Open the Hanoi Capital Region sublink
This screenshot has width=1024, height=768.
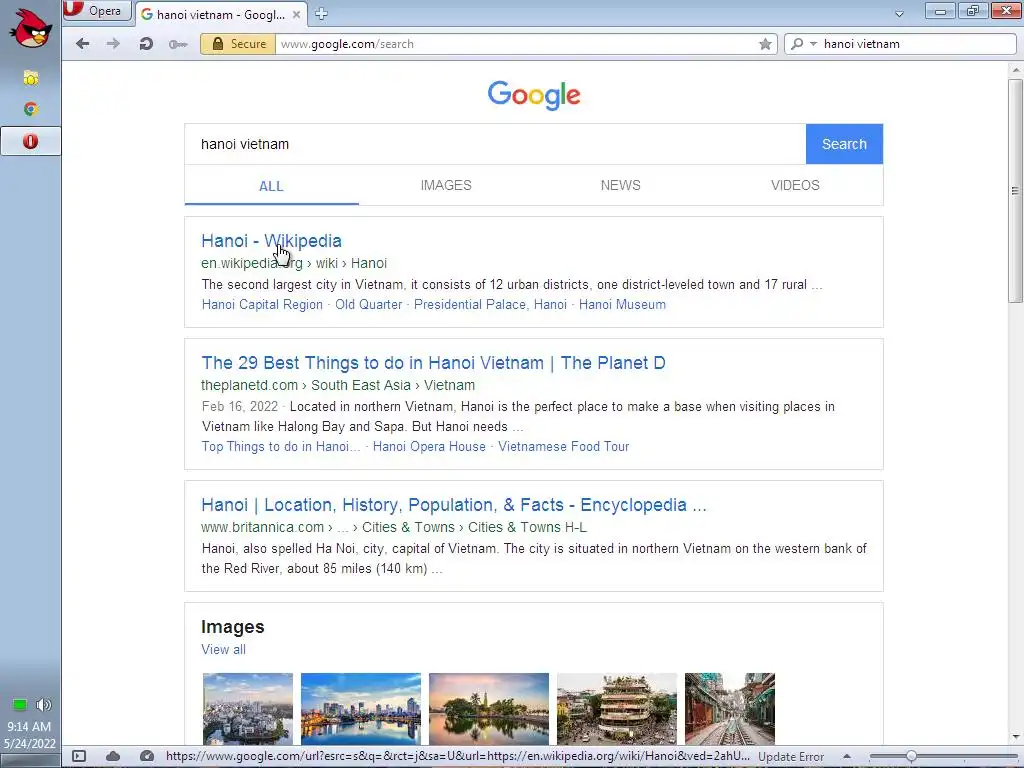262,304
